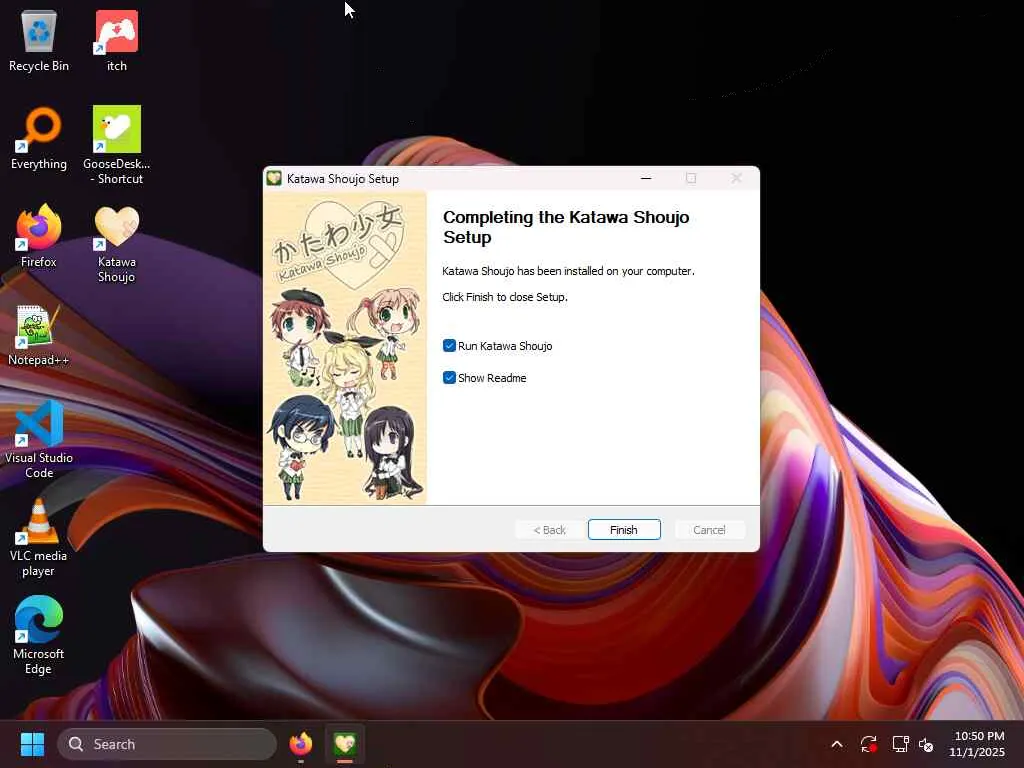Select the GooseDesktop shortcut icon

point(117,145)
